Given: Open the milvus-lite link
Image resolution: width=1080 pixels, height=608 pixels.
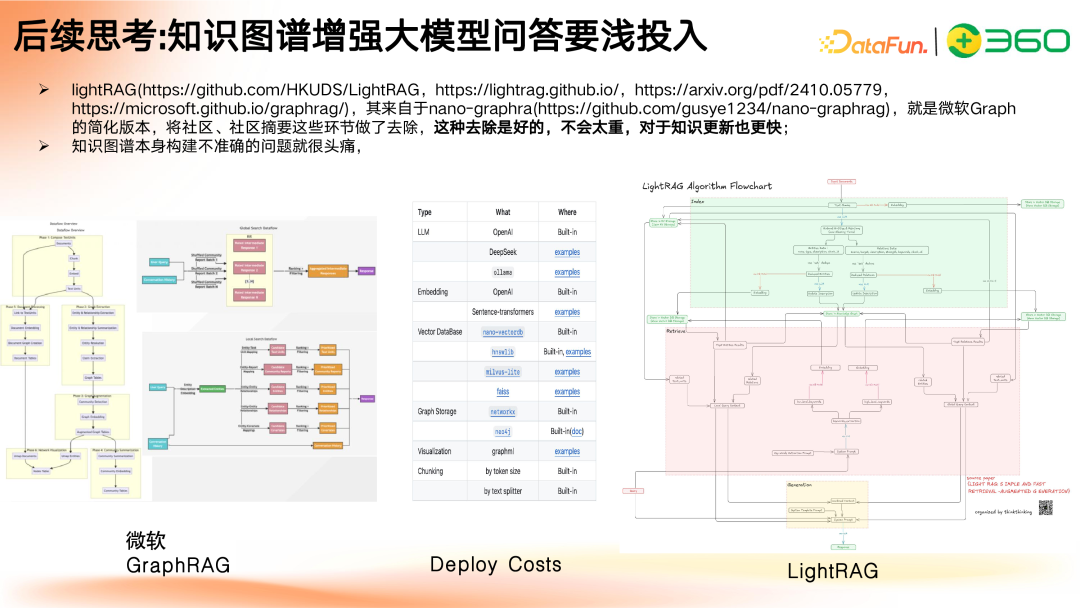Looking at the screenshot, I should pos(503,372).
